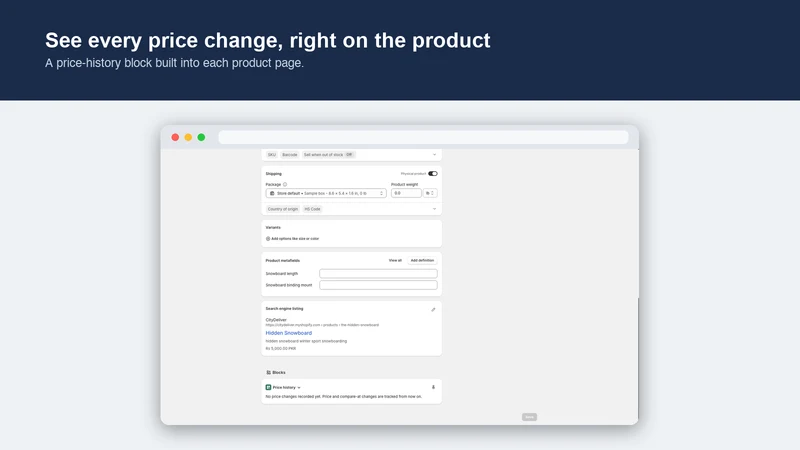Click the CityDeliver store name text
Screen dimensions: 800x450
pos(276,320)
